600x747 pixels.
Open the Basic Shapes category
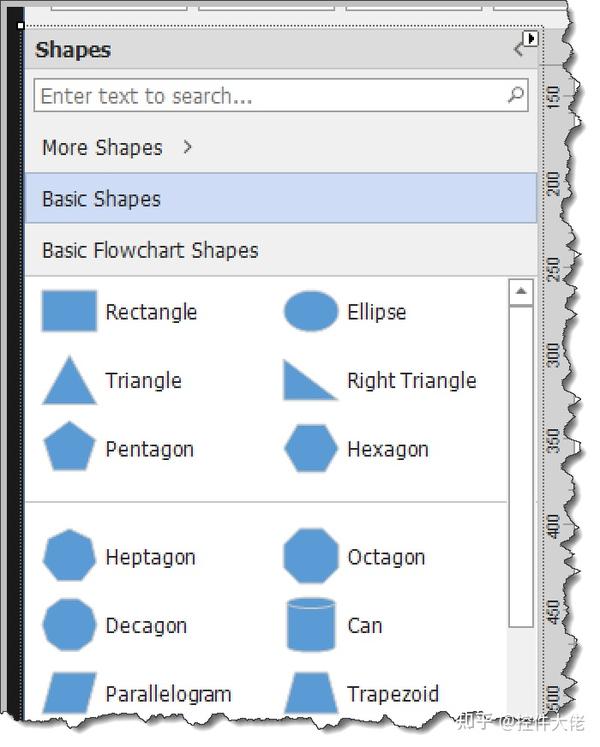(280, 198)
